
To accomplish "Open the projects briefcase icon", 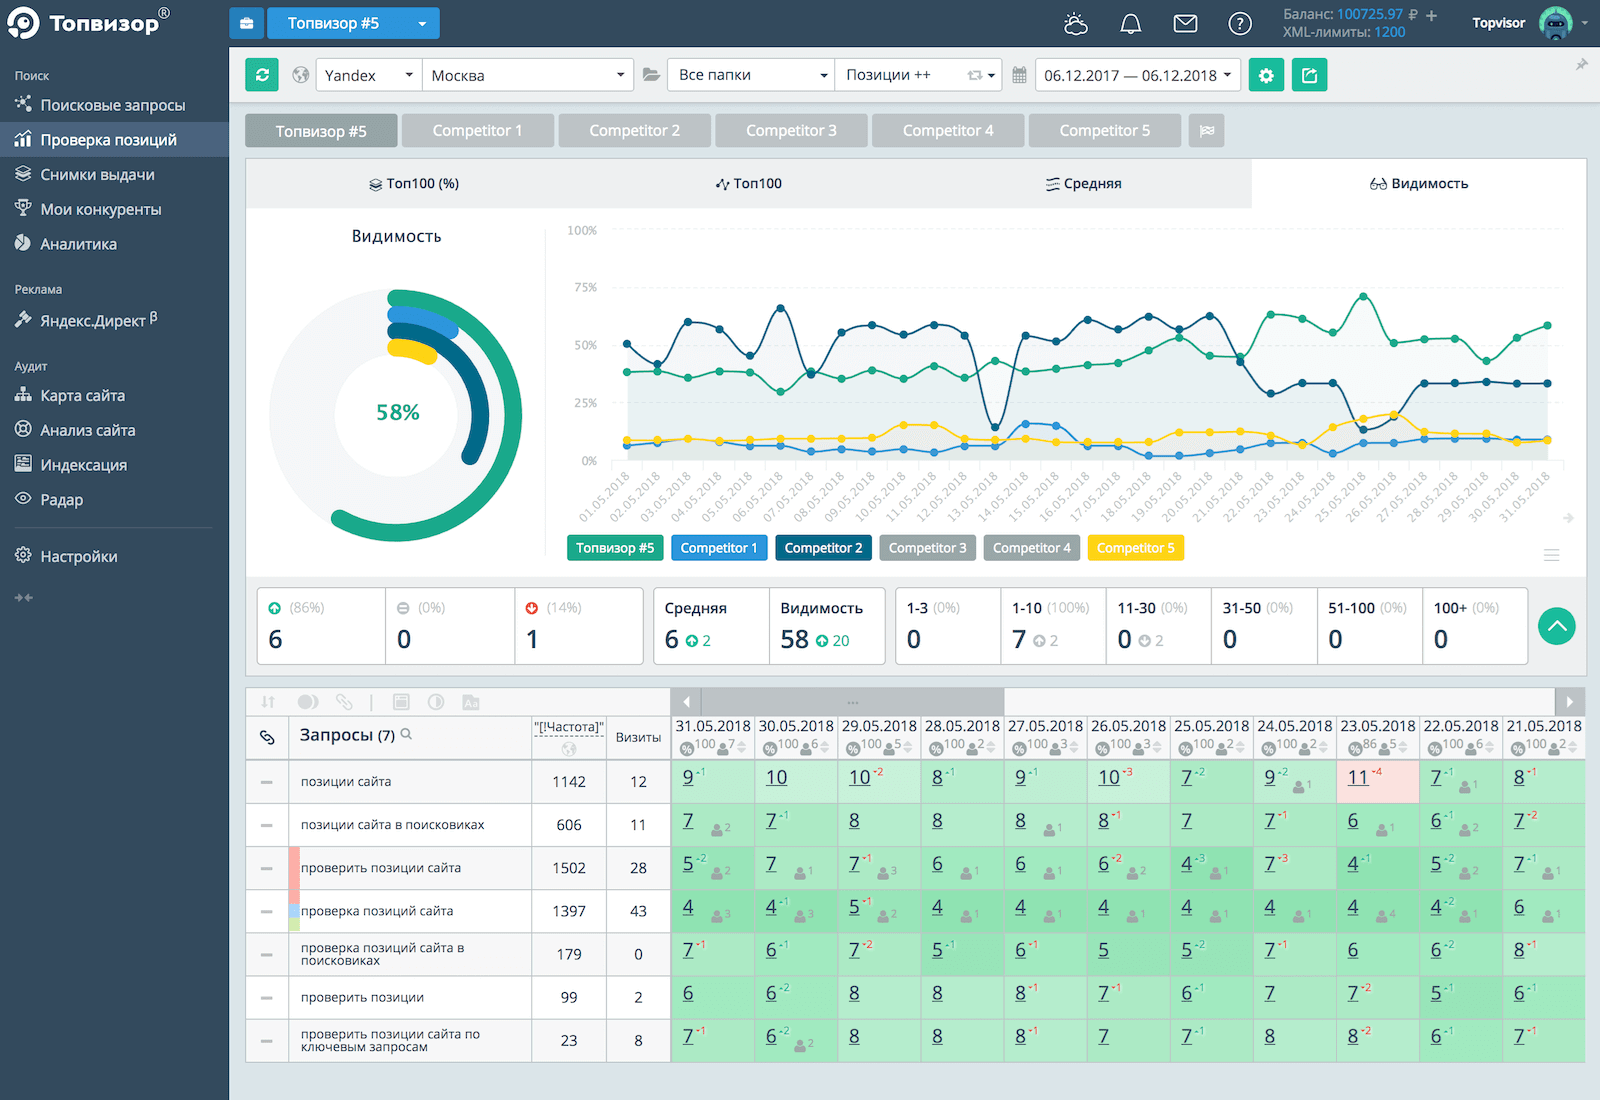I will pos(247,23).
